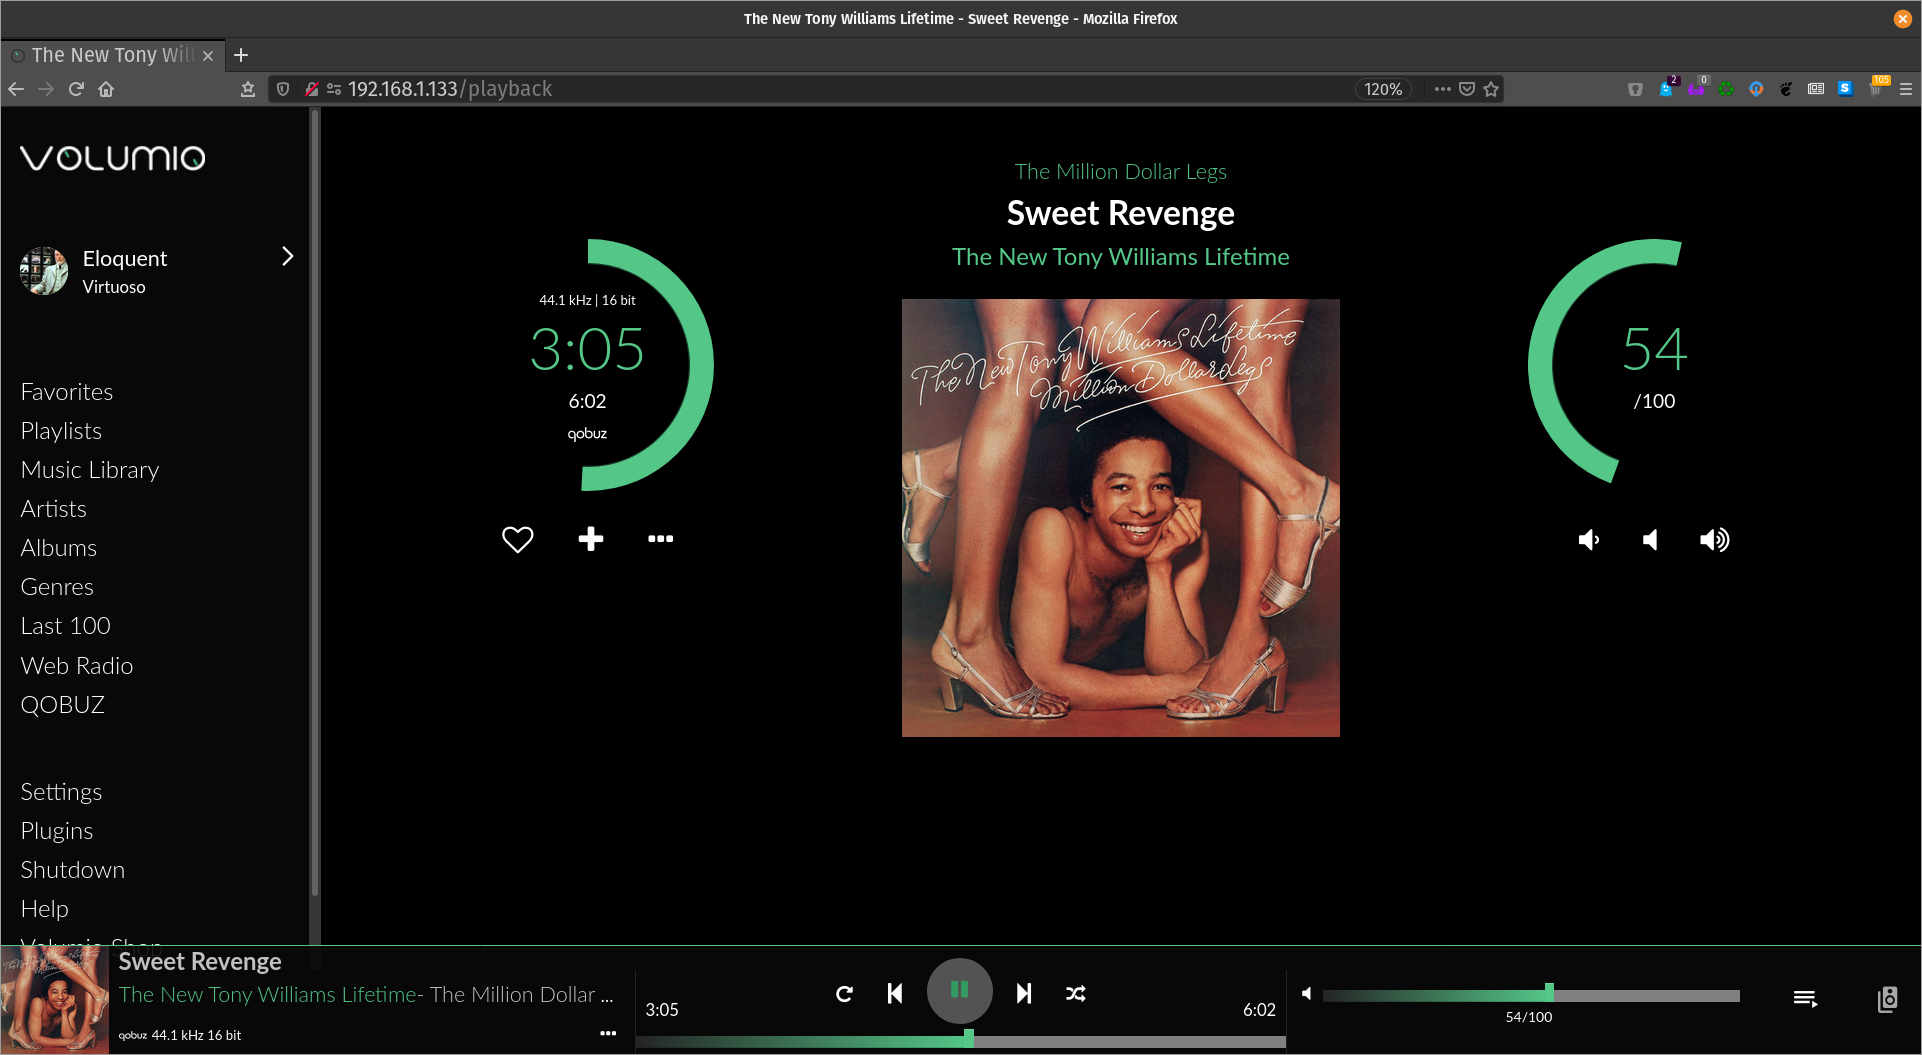The image size is (1922, 1055).
Task: Reload the page in Firefox
Action: pos(76,89)
